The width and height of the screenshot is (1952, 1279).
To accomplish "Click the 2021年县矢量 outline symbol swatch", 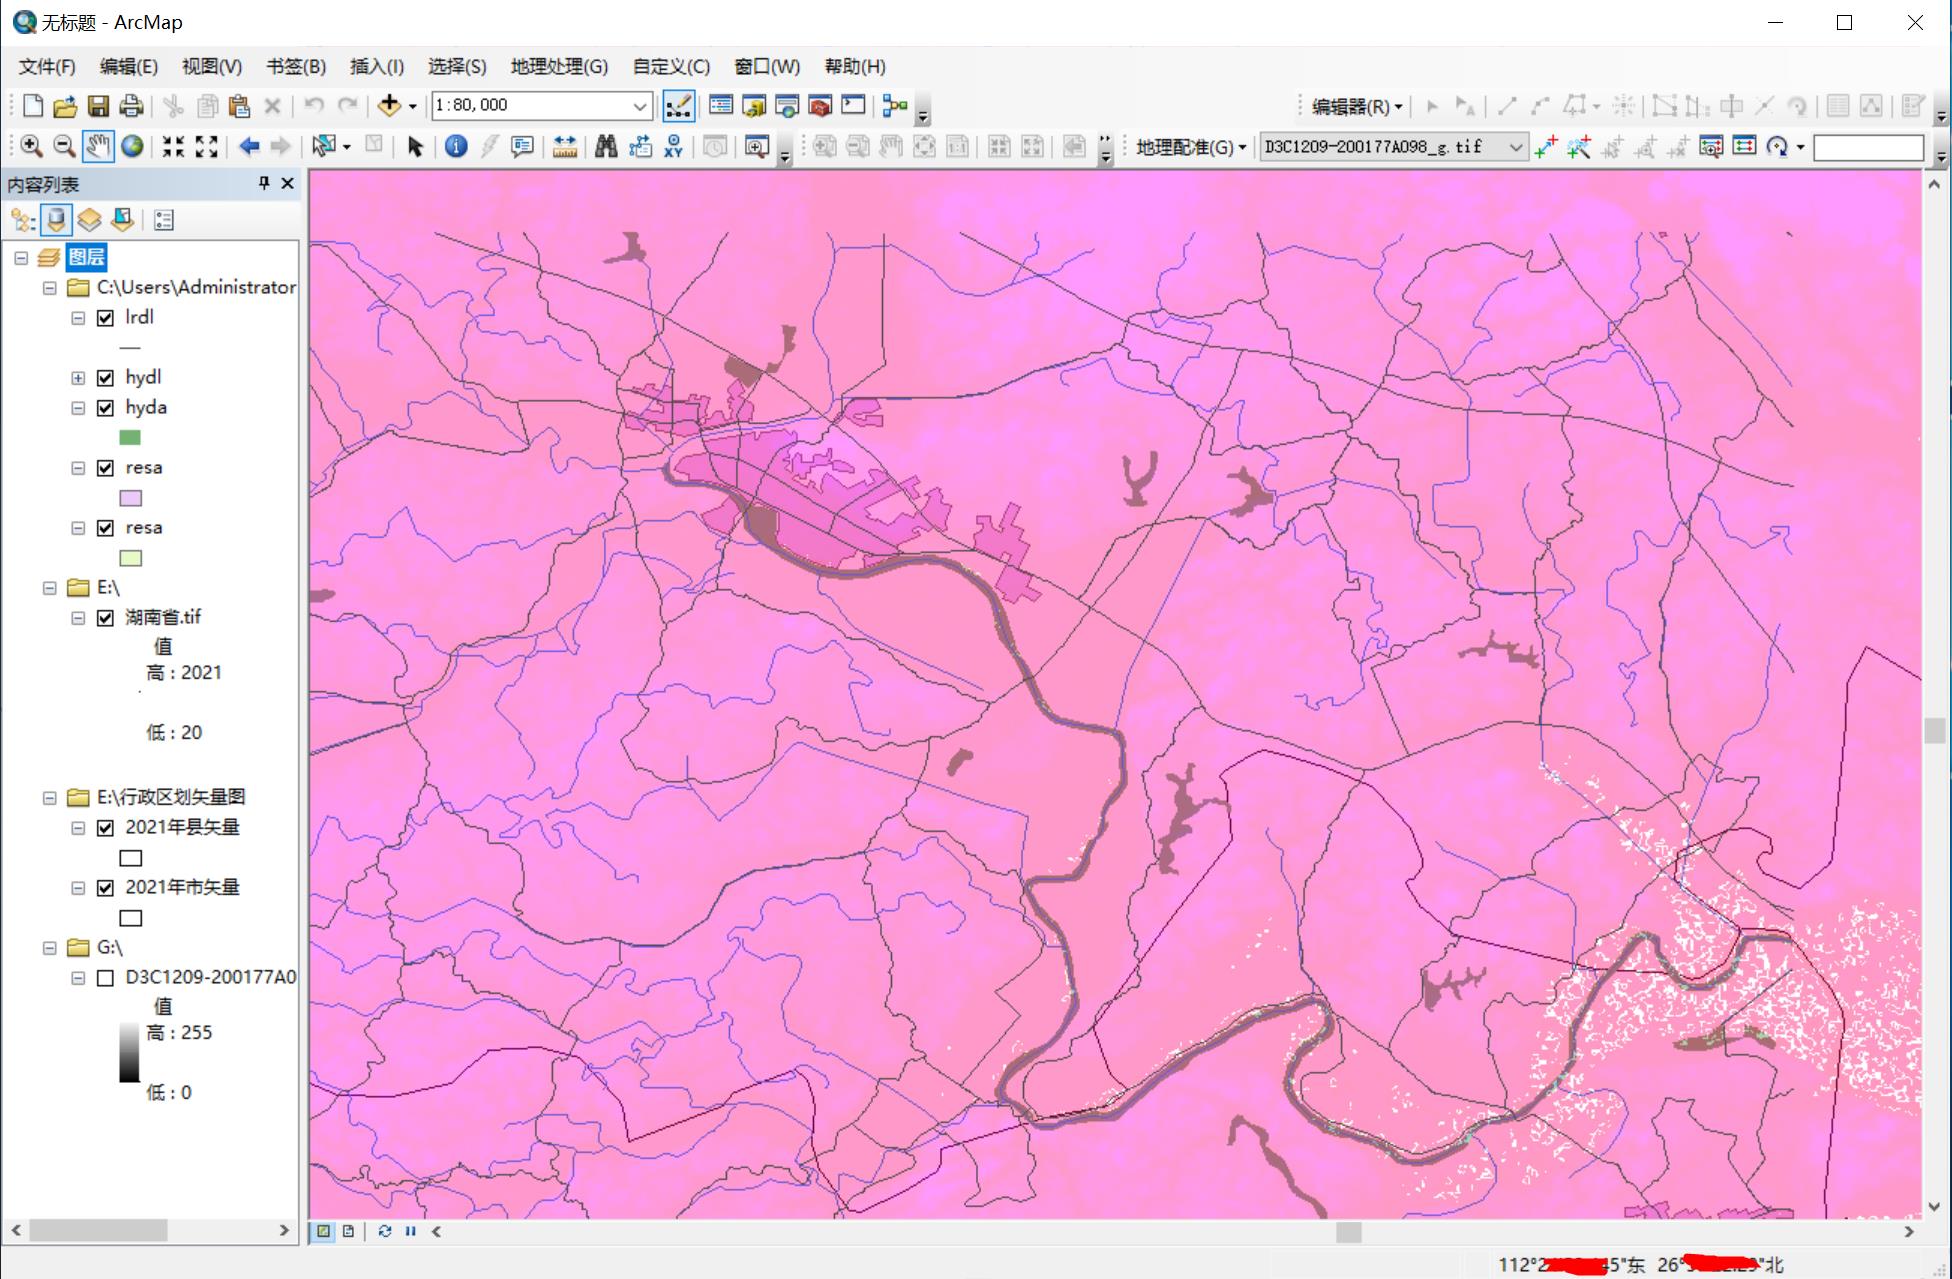I will tap(131, 858).
